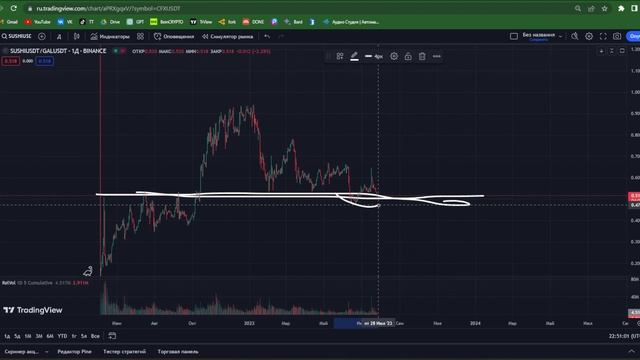640x360 pixels.
Task: Click the RelVol indicator legend
Action: pyautogui.click(x=45, y=282)
